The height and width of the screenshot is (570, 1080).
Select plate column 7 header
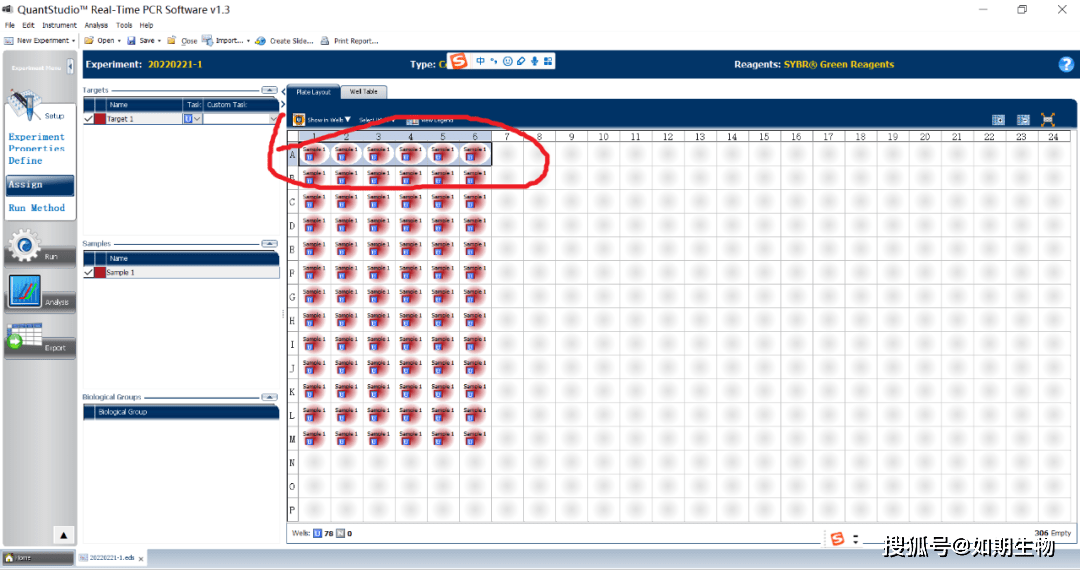coord(507,136)
